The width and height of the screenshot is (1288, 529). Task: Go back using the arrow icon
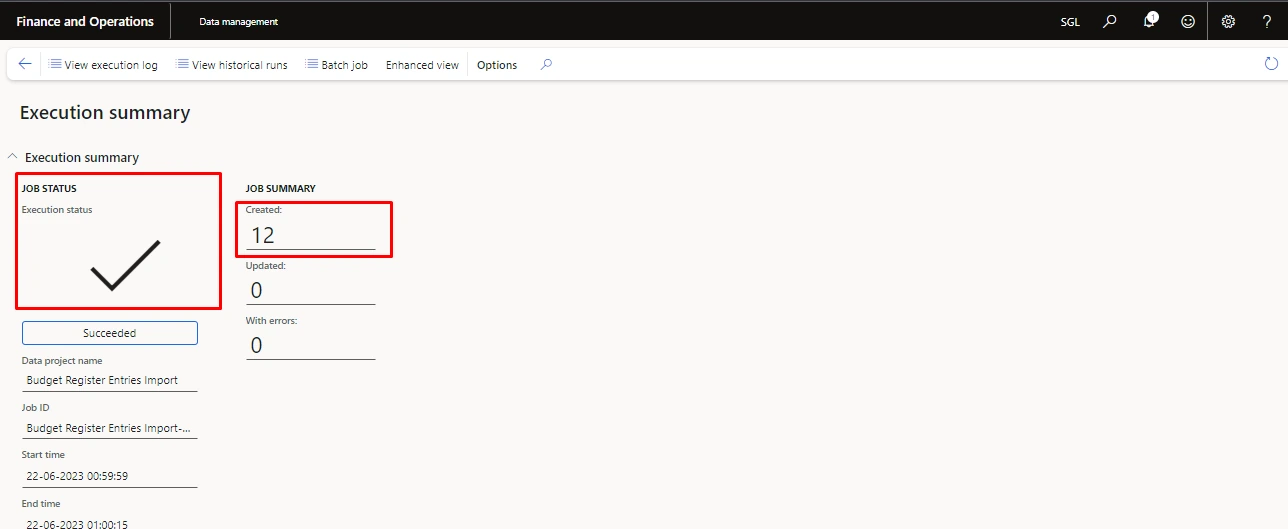[25, 64]
